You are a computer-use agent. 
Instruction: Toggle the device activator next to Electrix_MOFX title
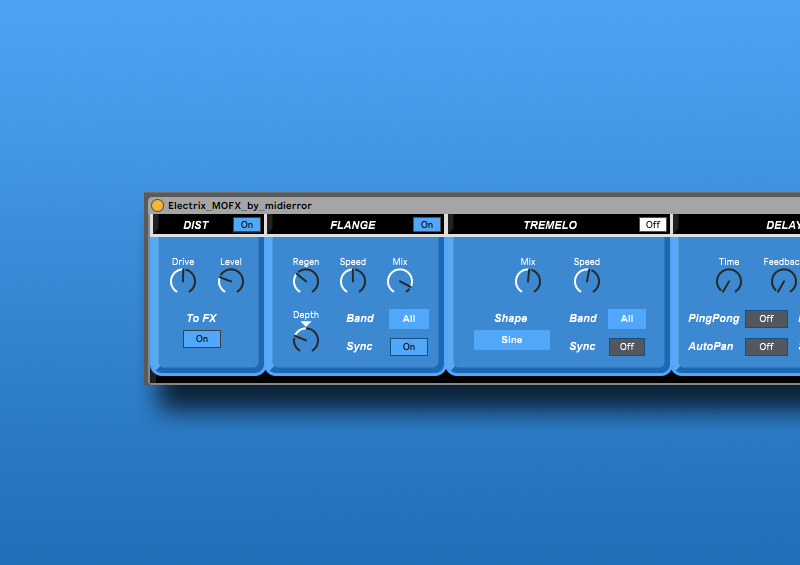158,205
